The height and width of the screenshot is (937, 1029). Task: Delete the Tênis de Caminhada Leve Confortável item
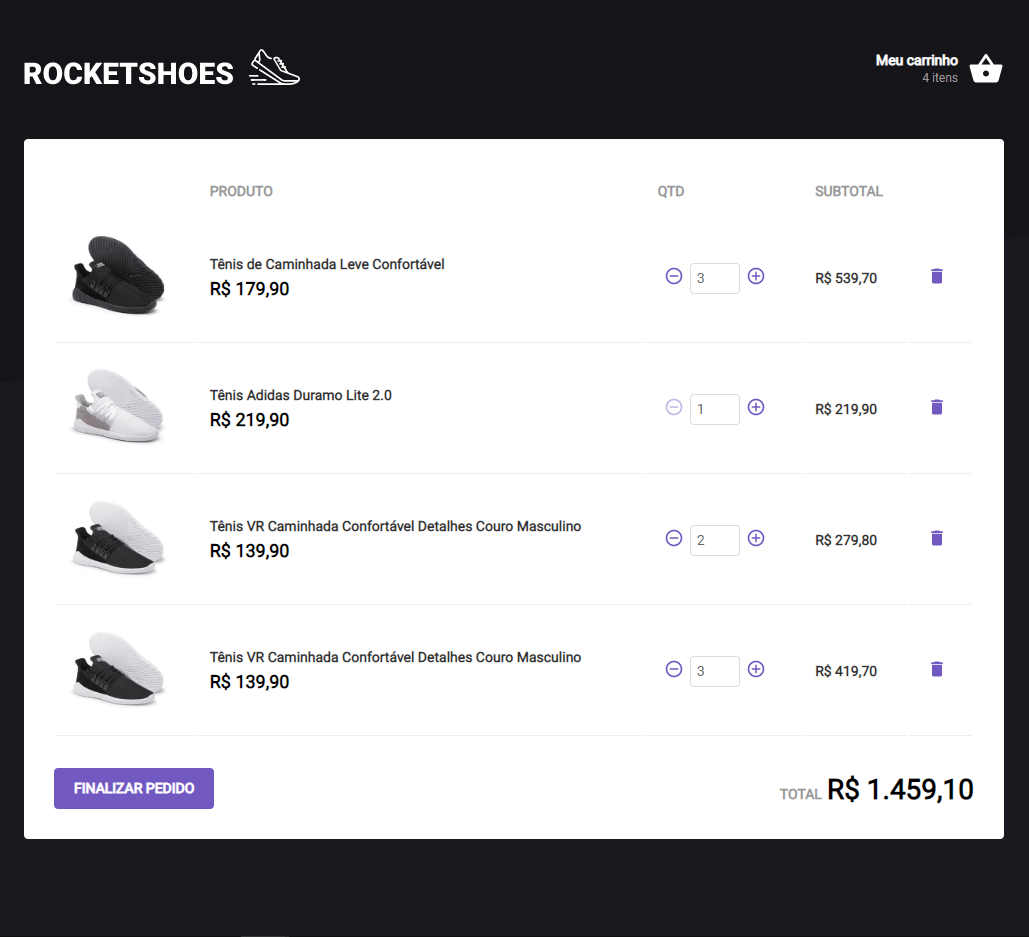pyautogui.click(x=936, y=276)
